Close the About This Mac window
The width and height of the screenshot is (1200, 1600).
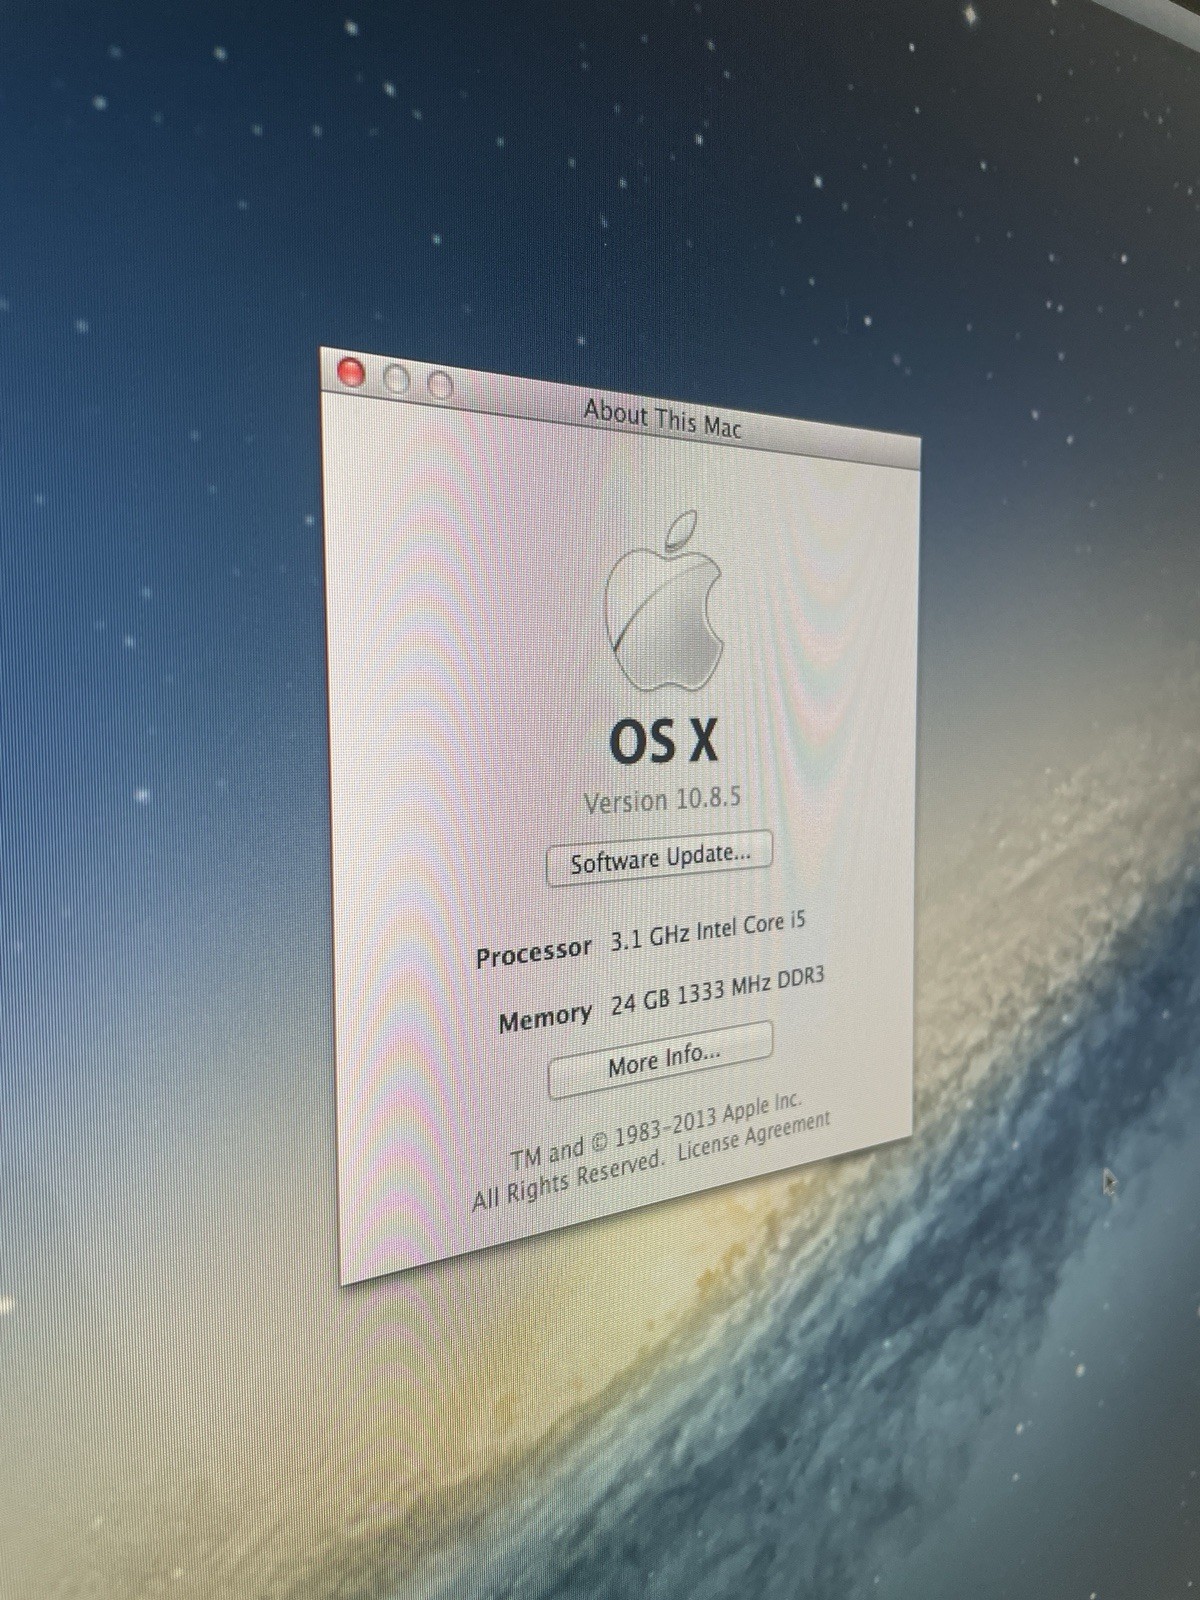(351, 373)
